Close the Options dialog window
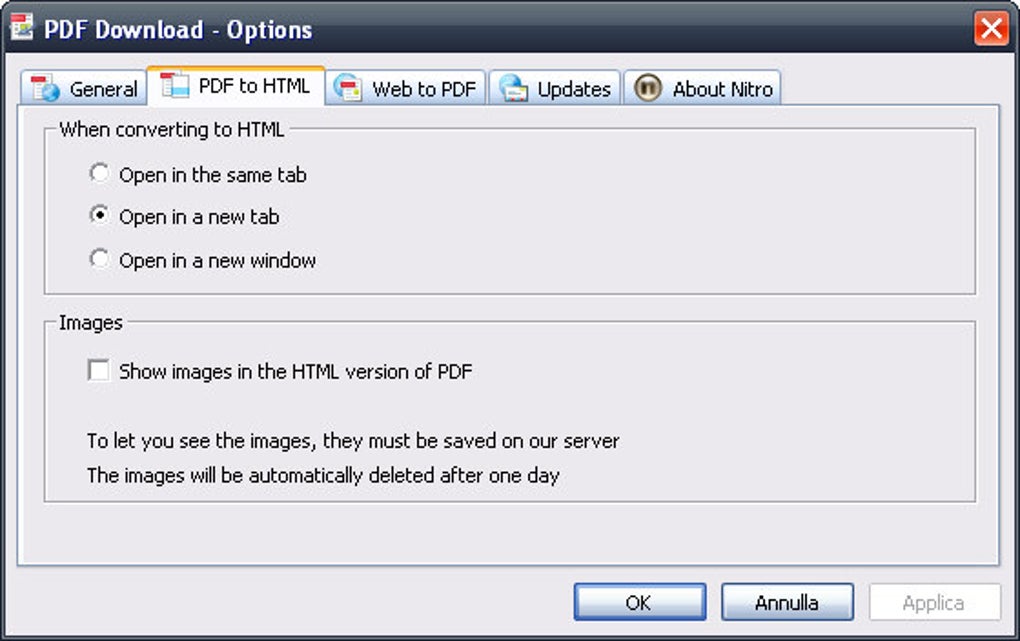1020x641 pixels. [991, 29]
